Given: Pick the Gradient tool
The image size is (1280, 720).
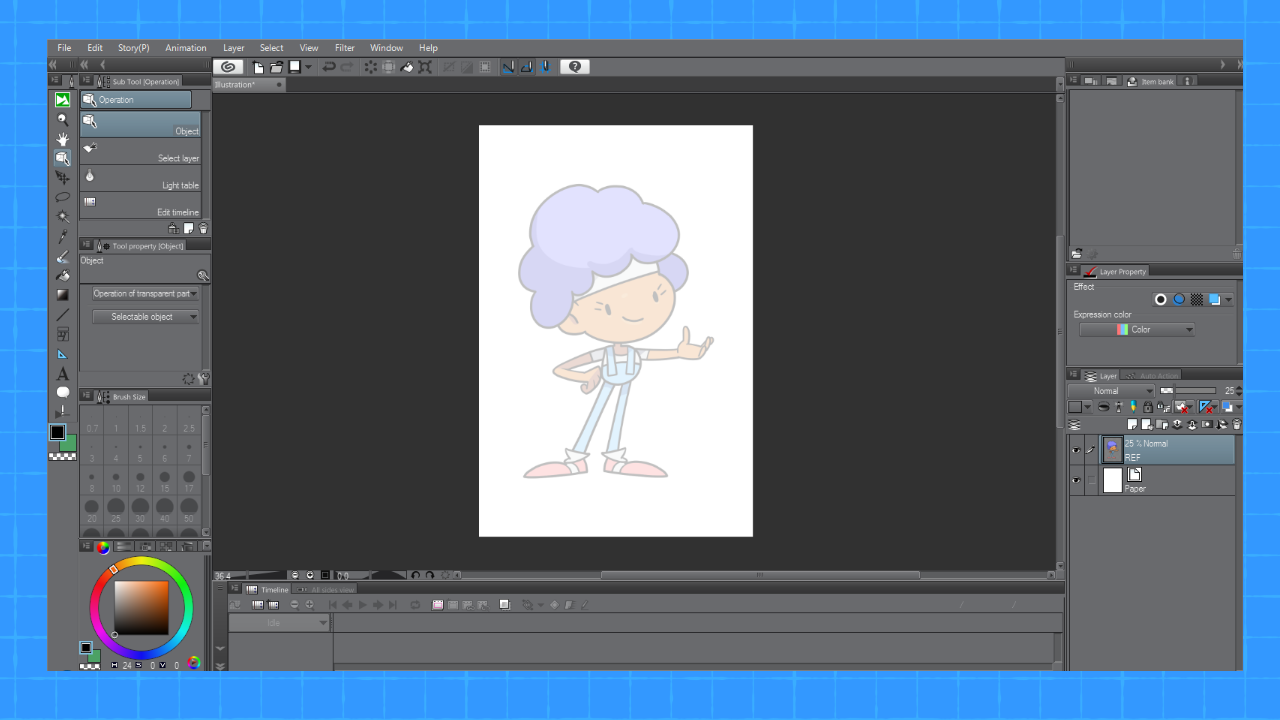Looking at the screenshot, I should coord(63,295).
